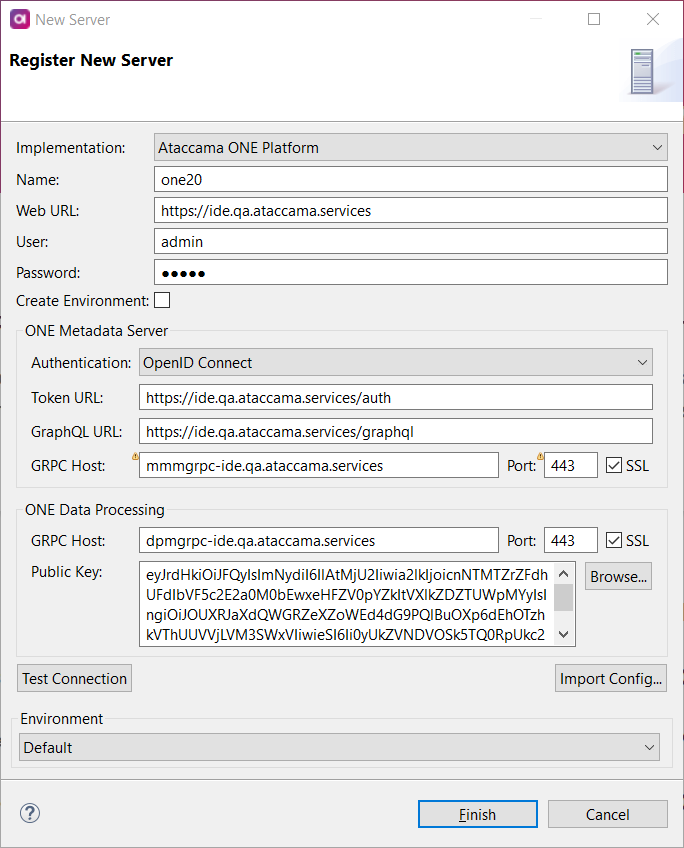Disable SSL for Data Processing GRPC connection
Screen dimensions: 684x848
614,540
